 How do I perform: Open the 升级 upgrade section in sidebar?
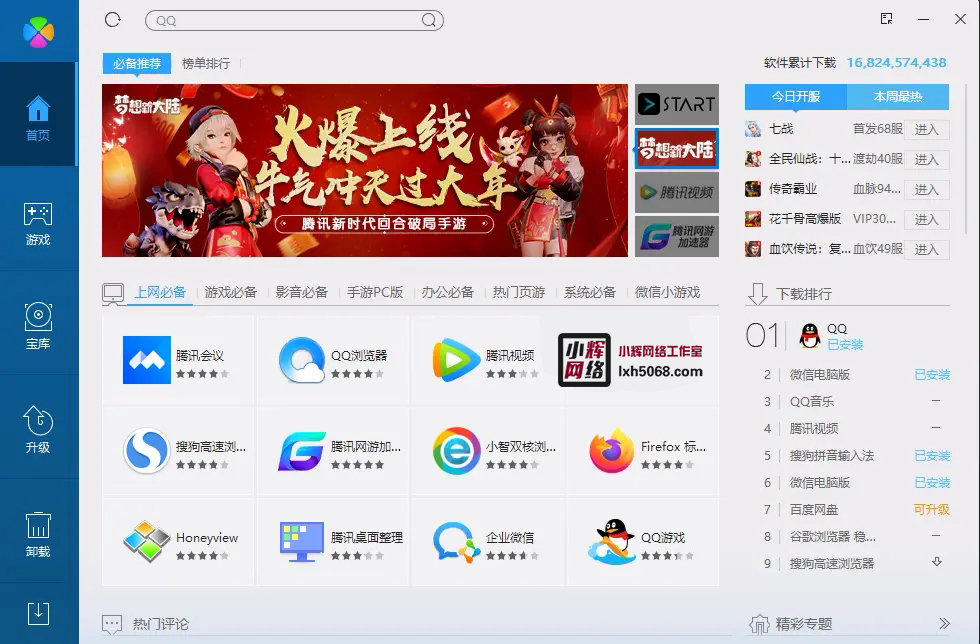[38, 430]
